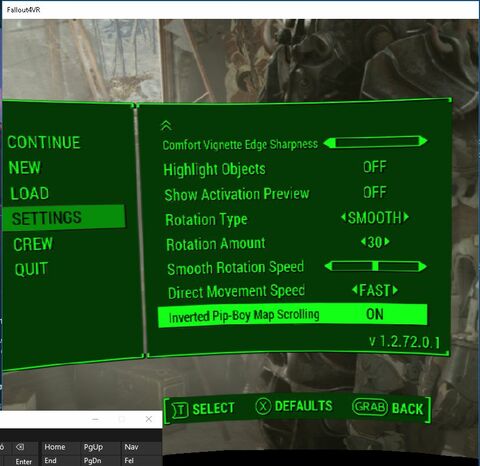Click the Home key on the on-screen keyboard
The width and height of the screenshot is (480, 466).
[x=55, y=447]
